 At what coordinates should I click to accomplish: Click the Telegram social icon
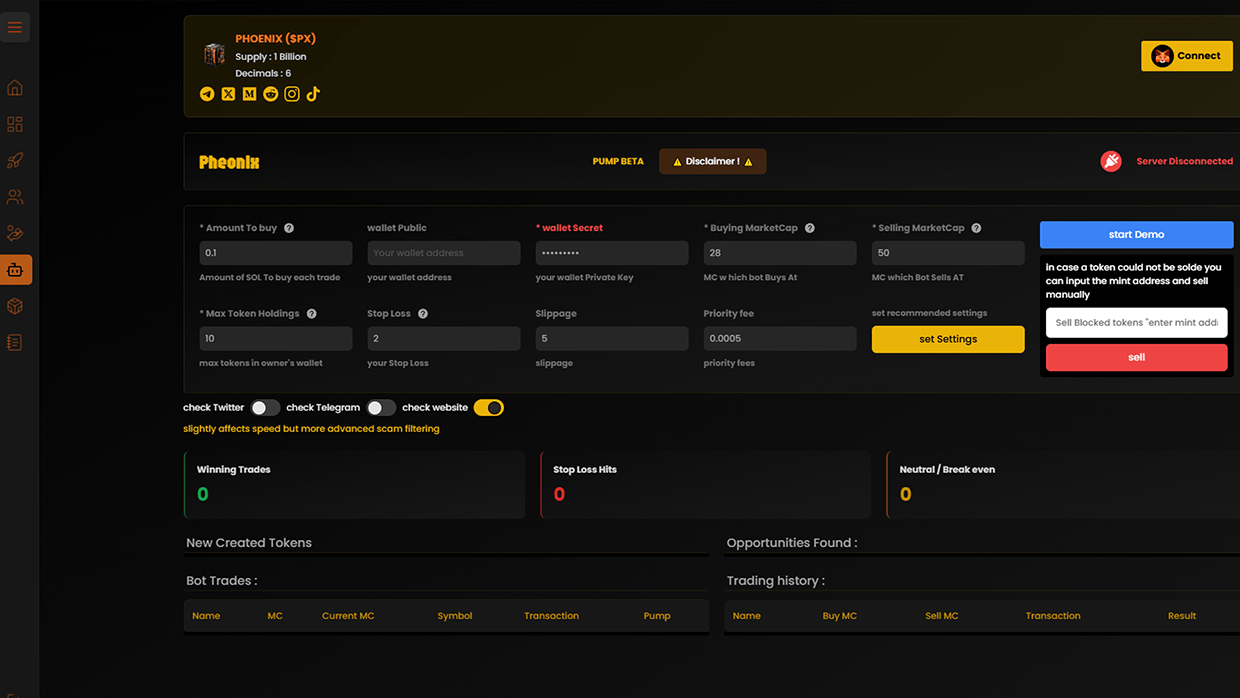(207, 94)
